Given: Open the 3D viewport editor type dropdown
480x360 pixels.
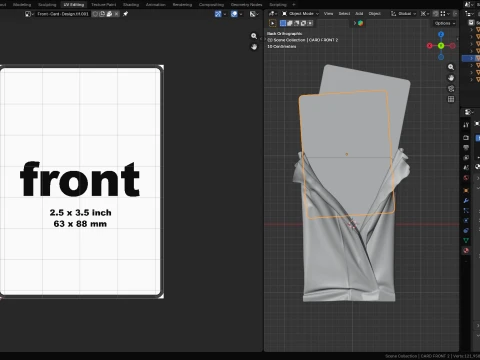Looking at the screenshot, I should [x=273, y=14].
